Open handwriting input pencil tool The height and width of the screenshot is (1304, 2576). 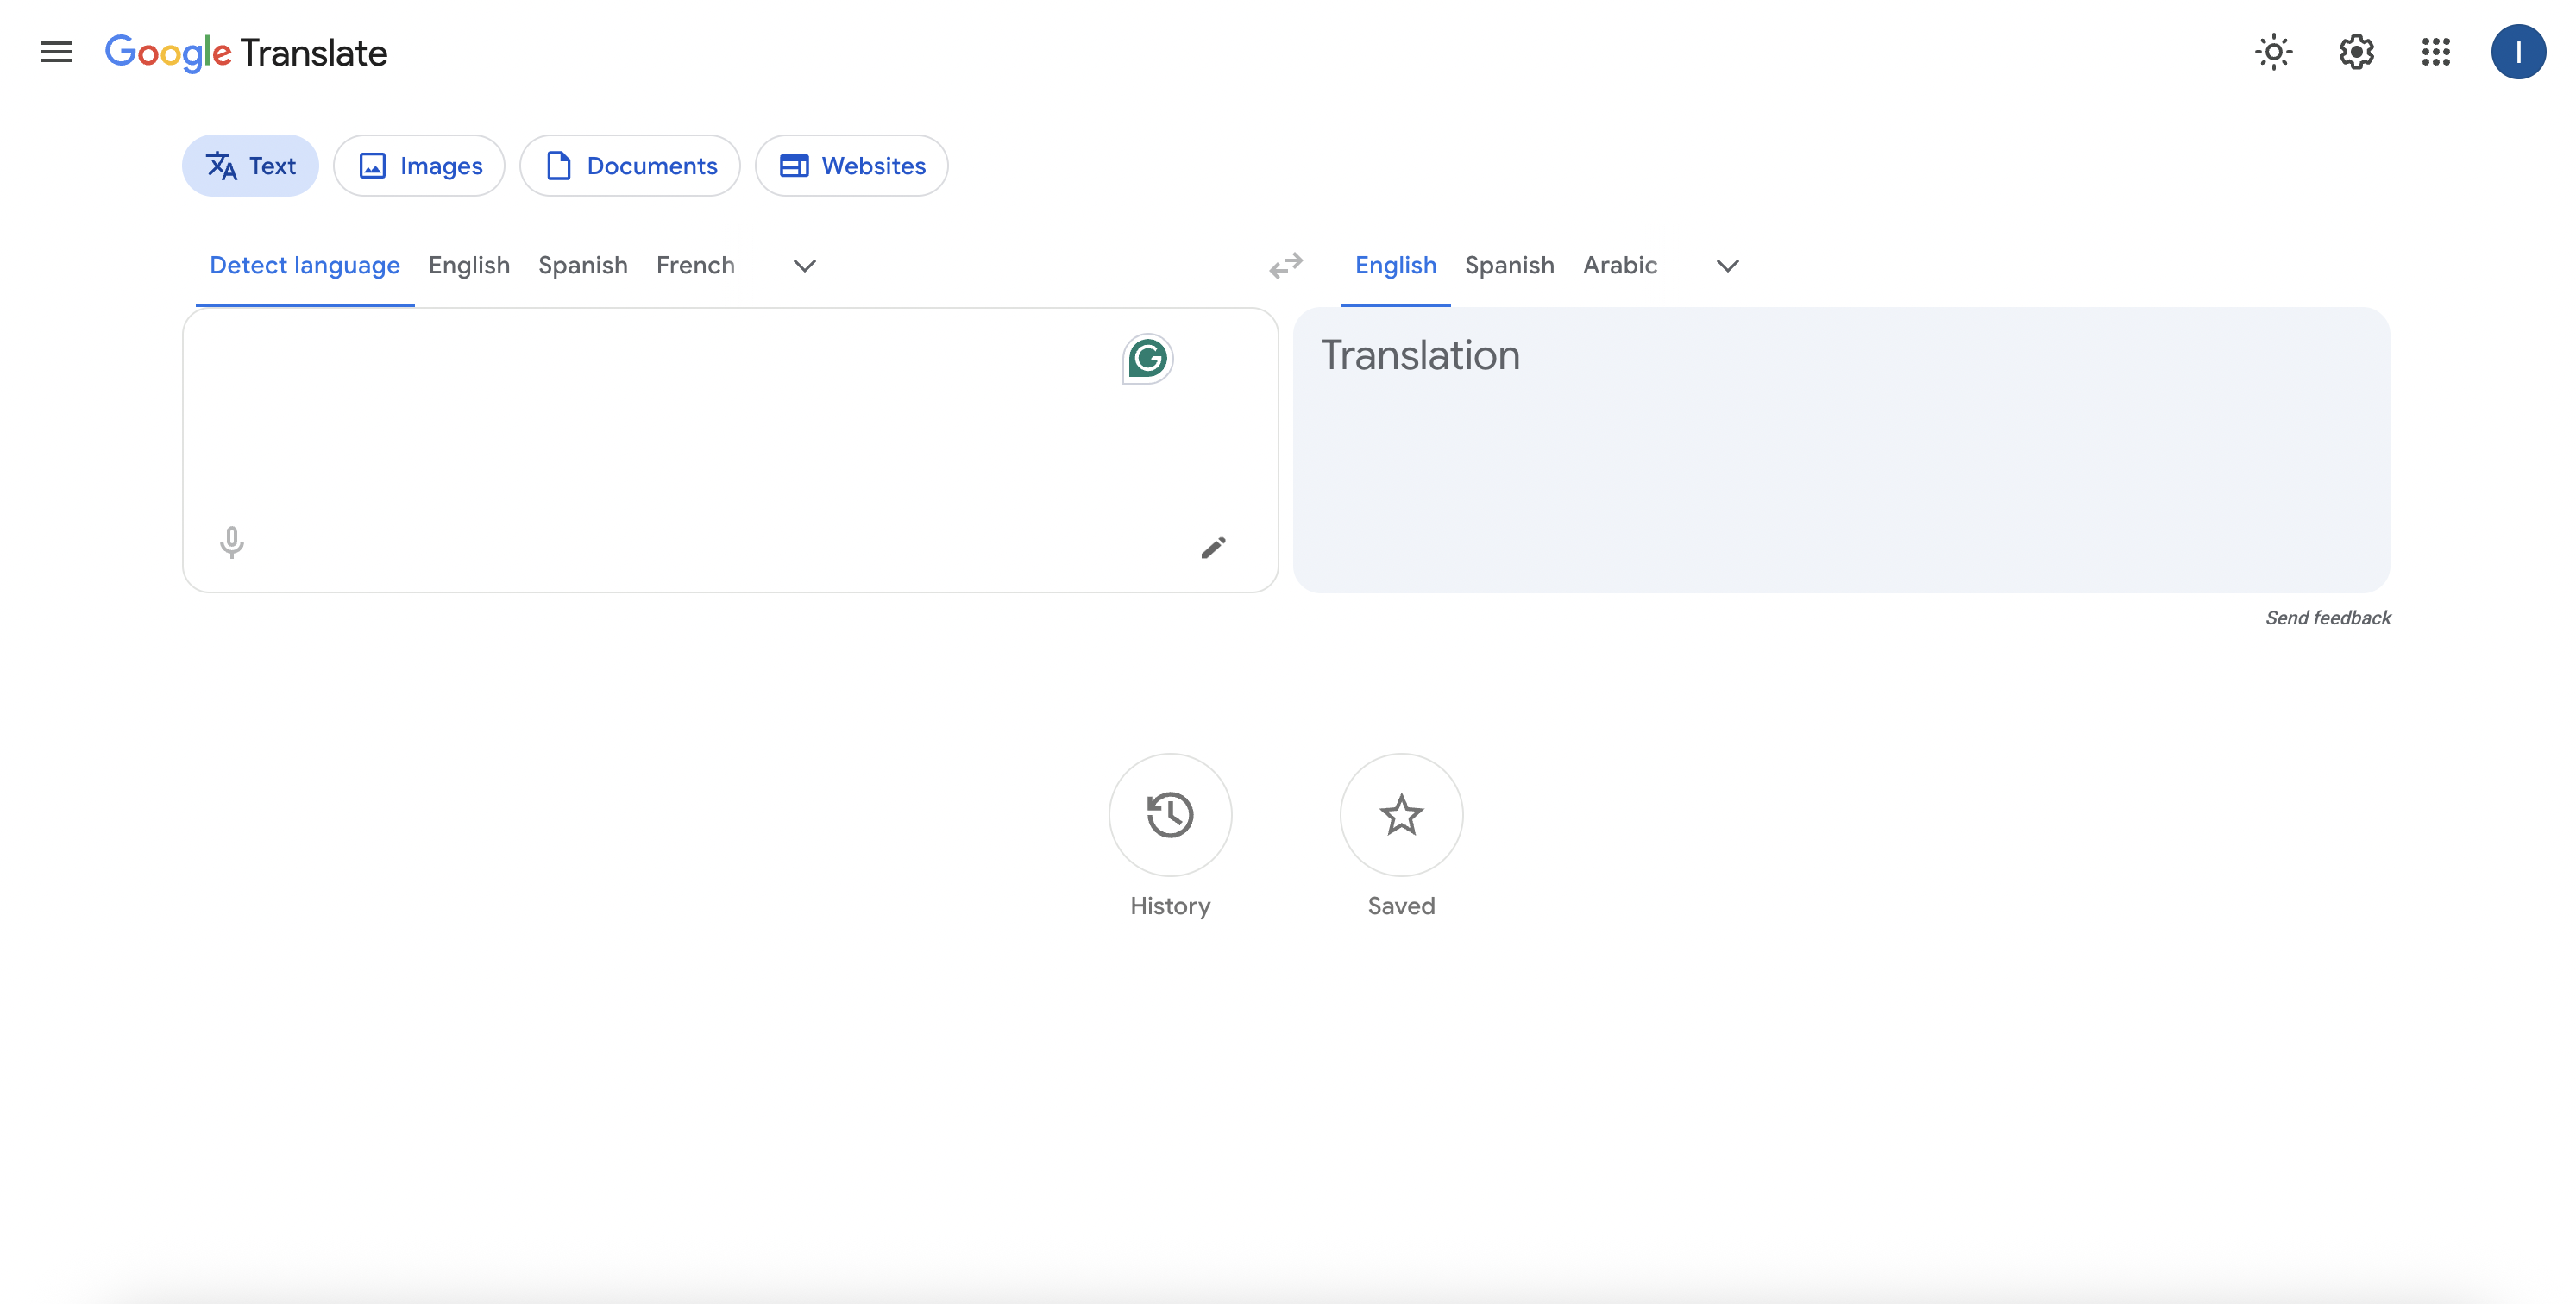(x=1213, y=547)
